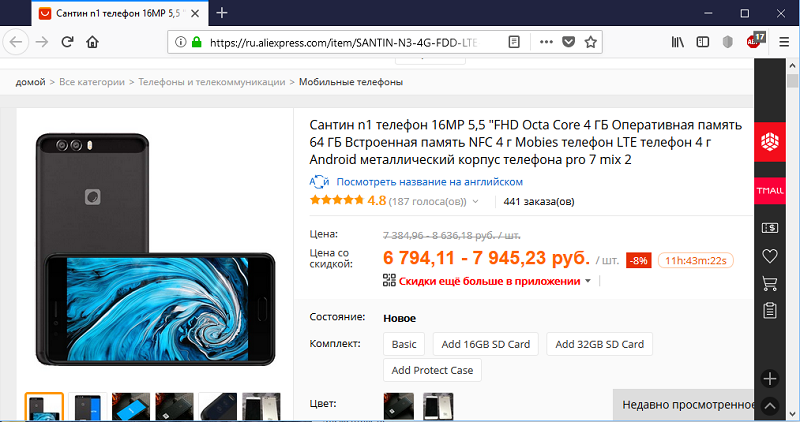This screenshot has height=422, width=800.
Task: Bookmark this page with the star
Action: (x=590, y=42)
